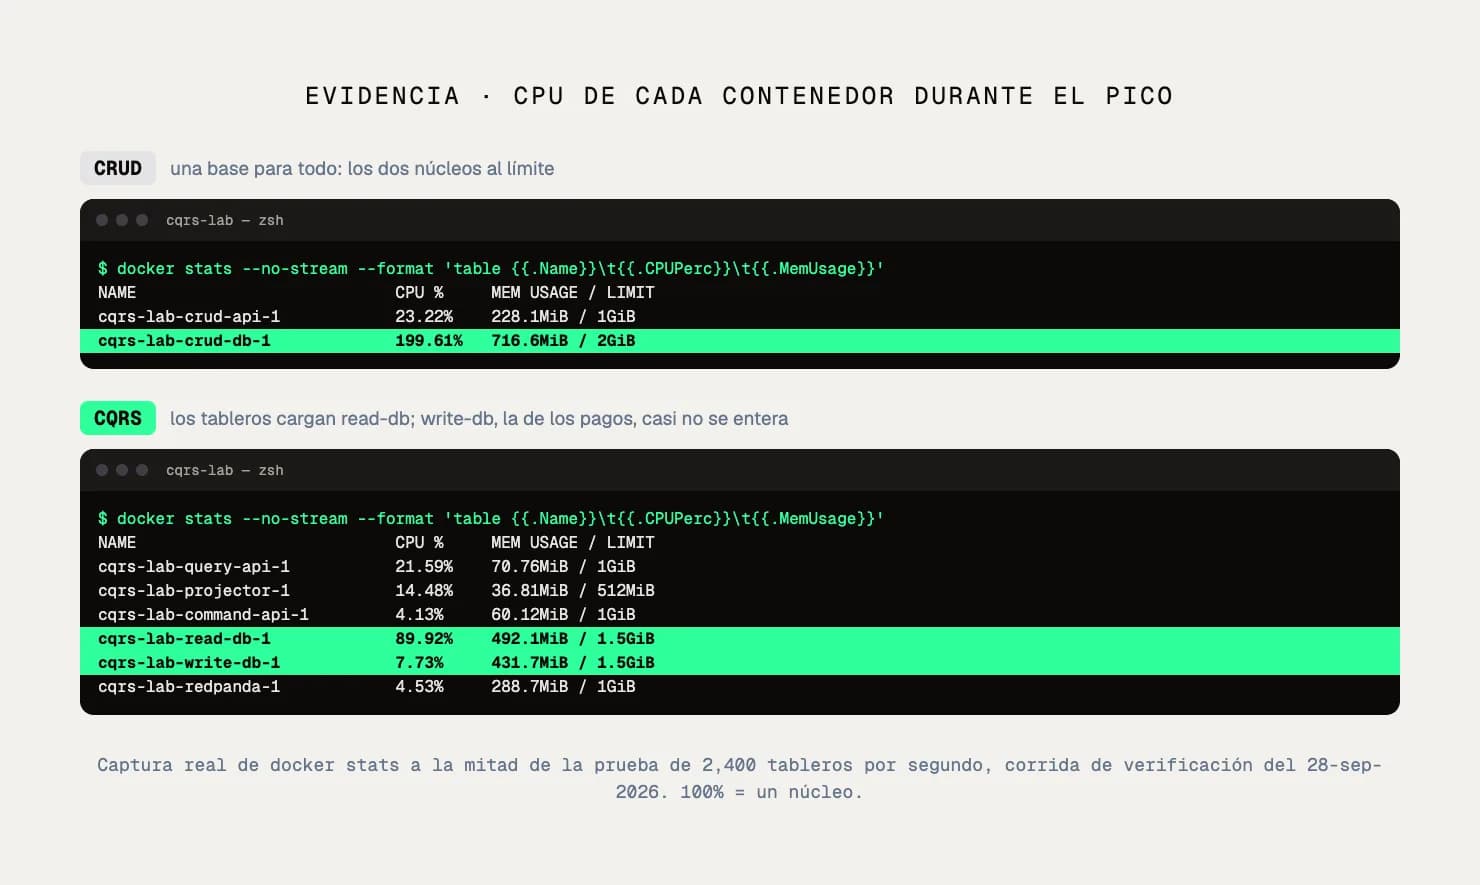Screen dimensions: 1480x885
Task: Click cqrs-lab-query-api-1 container name
Action: pyautogui.click(x=194, y=566)
